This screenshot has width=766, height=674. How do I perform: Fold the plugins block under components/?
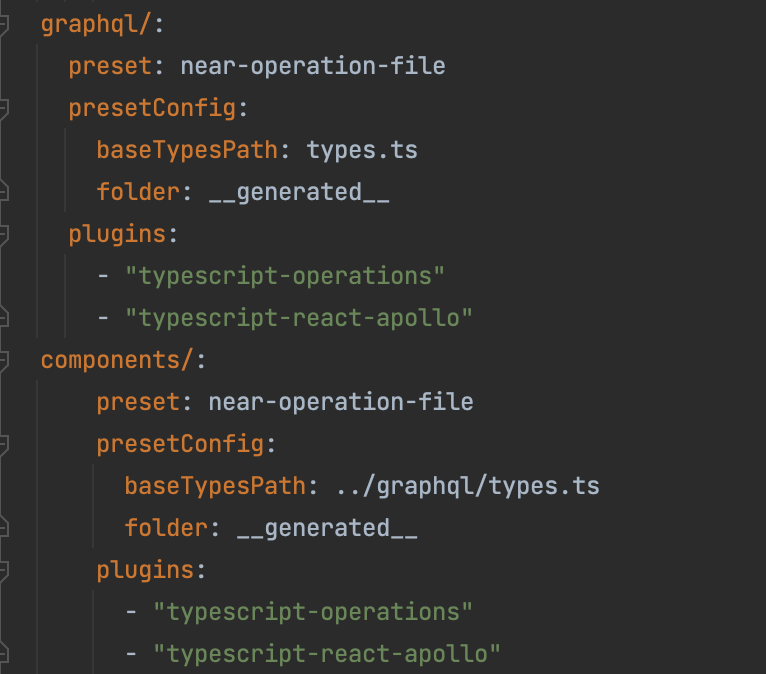pos(3,570)
